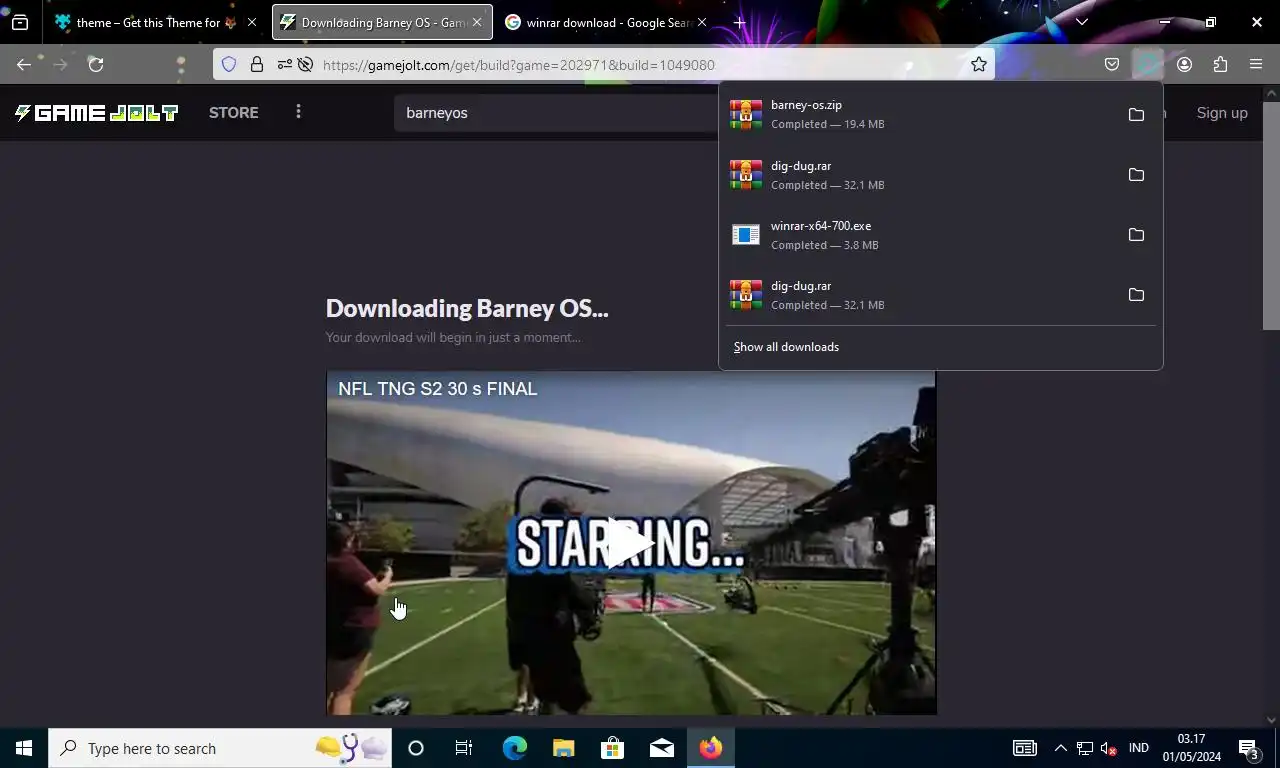Click the Game Jolt search field containing barneyos
Screen dimensions: 1280x768
(x=556, y=113)
